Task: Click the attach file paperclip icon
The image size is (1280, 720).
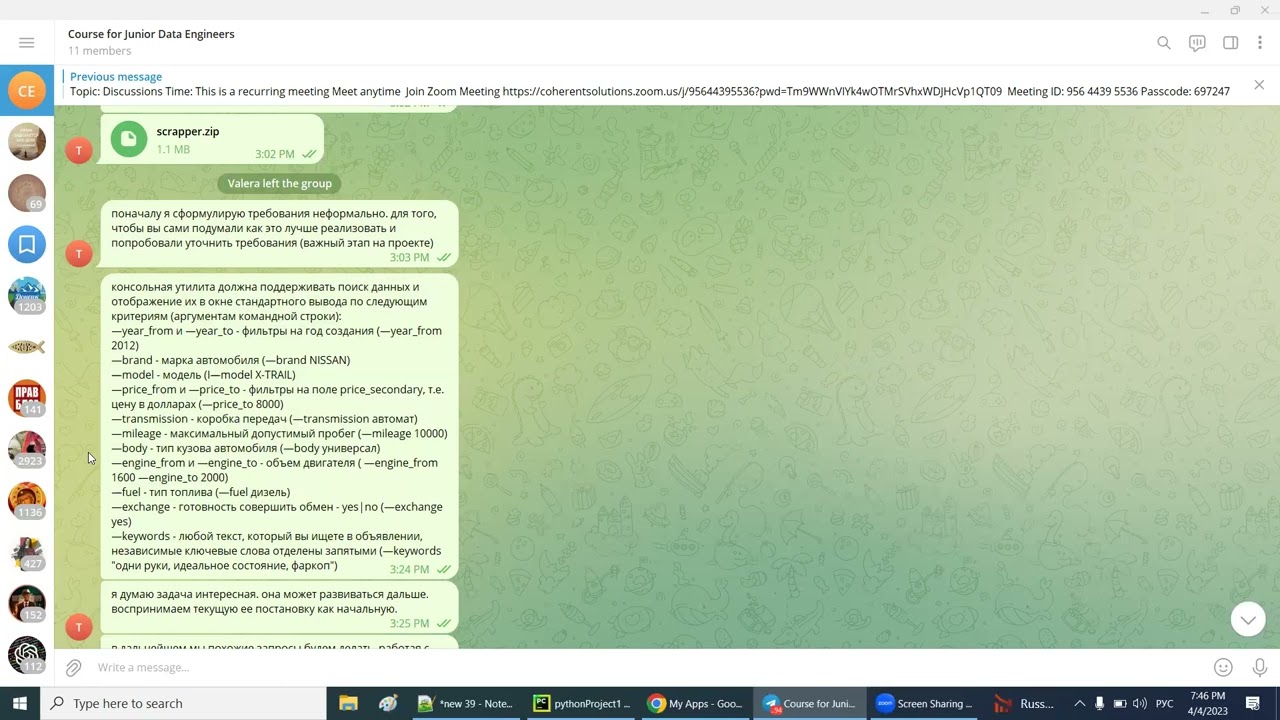Action: (73, 667)
